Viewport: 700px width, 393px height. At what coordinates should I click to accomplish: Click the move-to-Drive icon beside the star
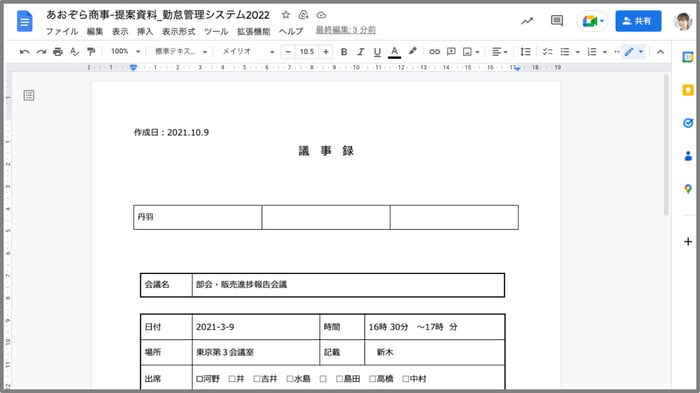tap(304, 15)
